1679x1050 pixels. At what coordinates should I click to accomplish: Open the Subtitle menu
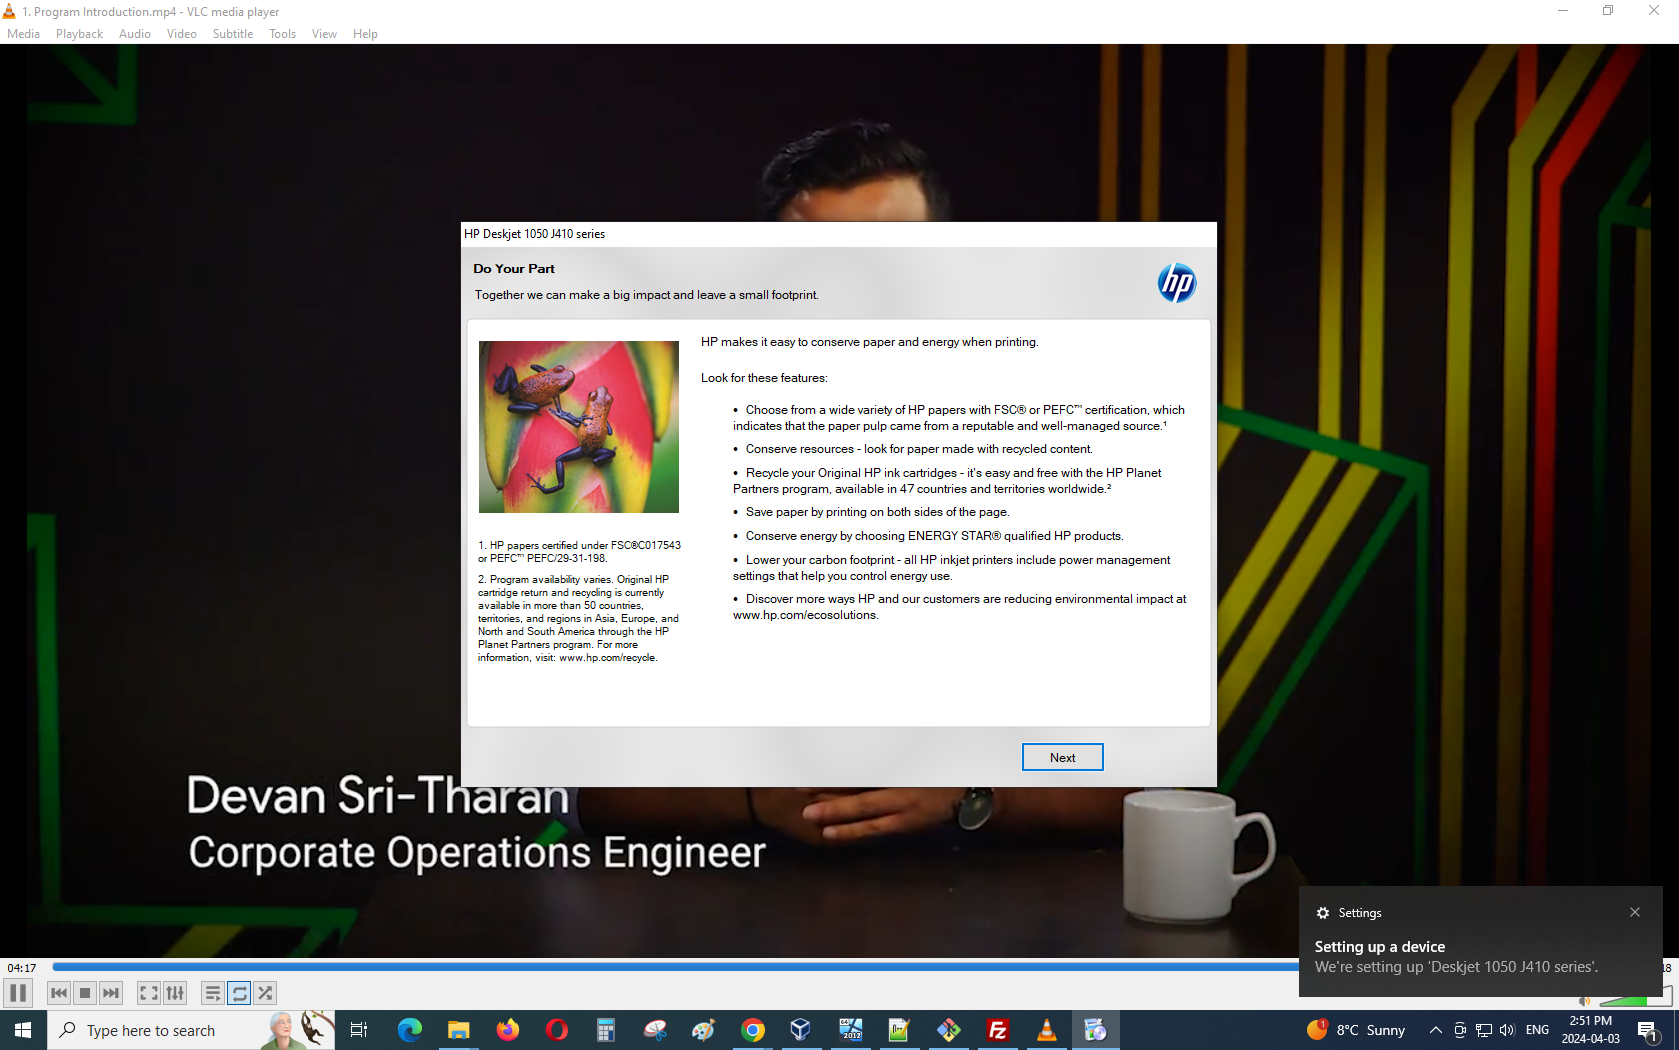point(232,34)
